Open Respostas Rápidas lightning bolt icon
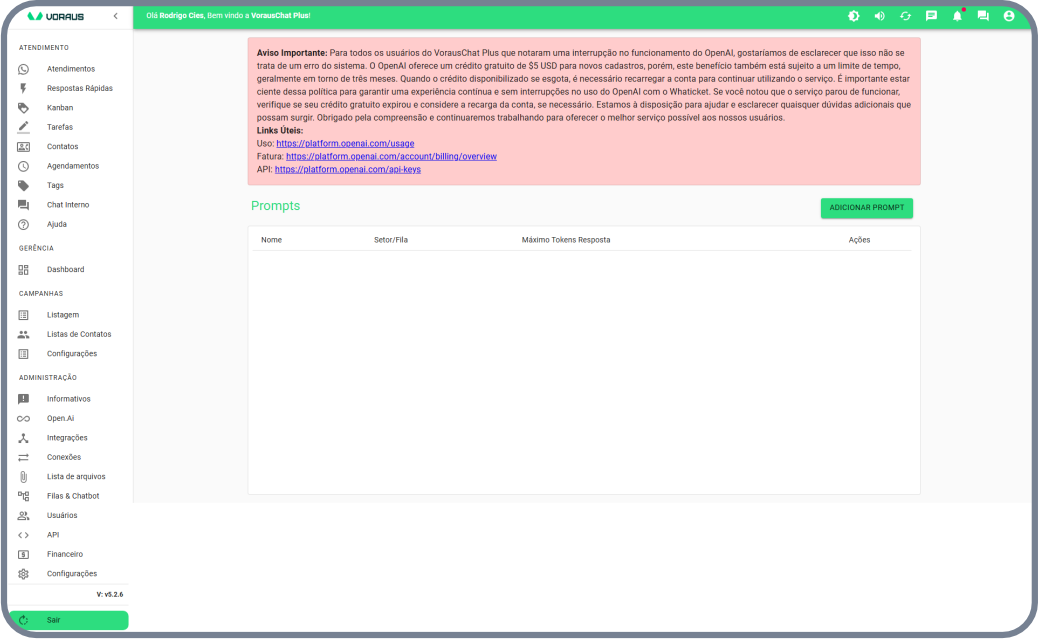This screenshot has width=1038, height=639. (24, 88)
